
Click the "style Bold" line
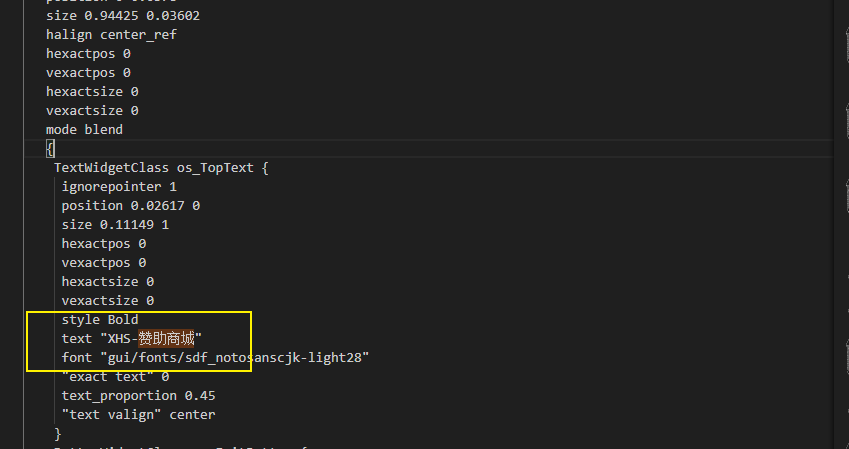click(99, 320)
